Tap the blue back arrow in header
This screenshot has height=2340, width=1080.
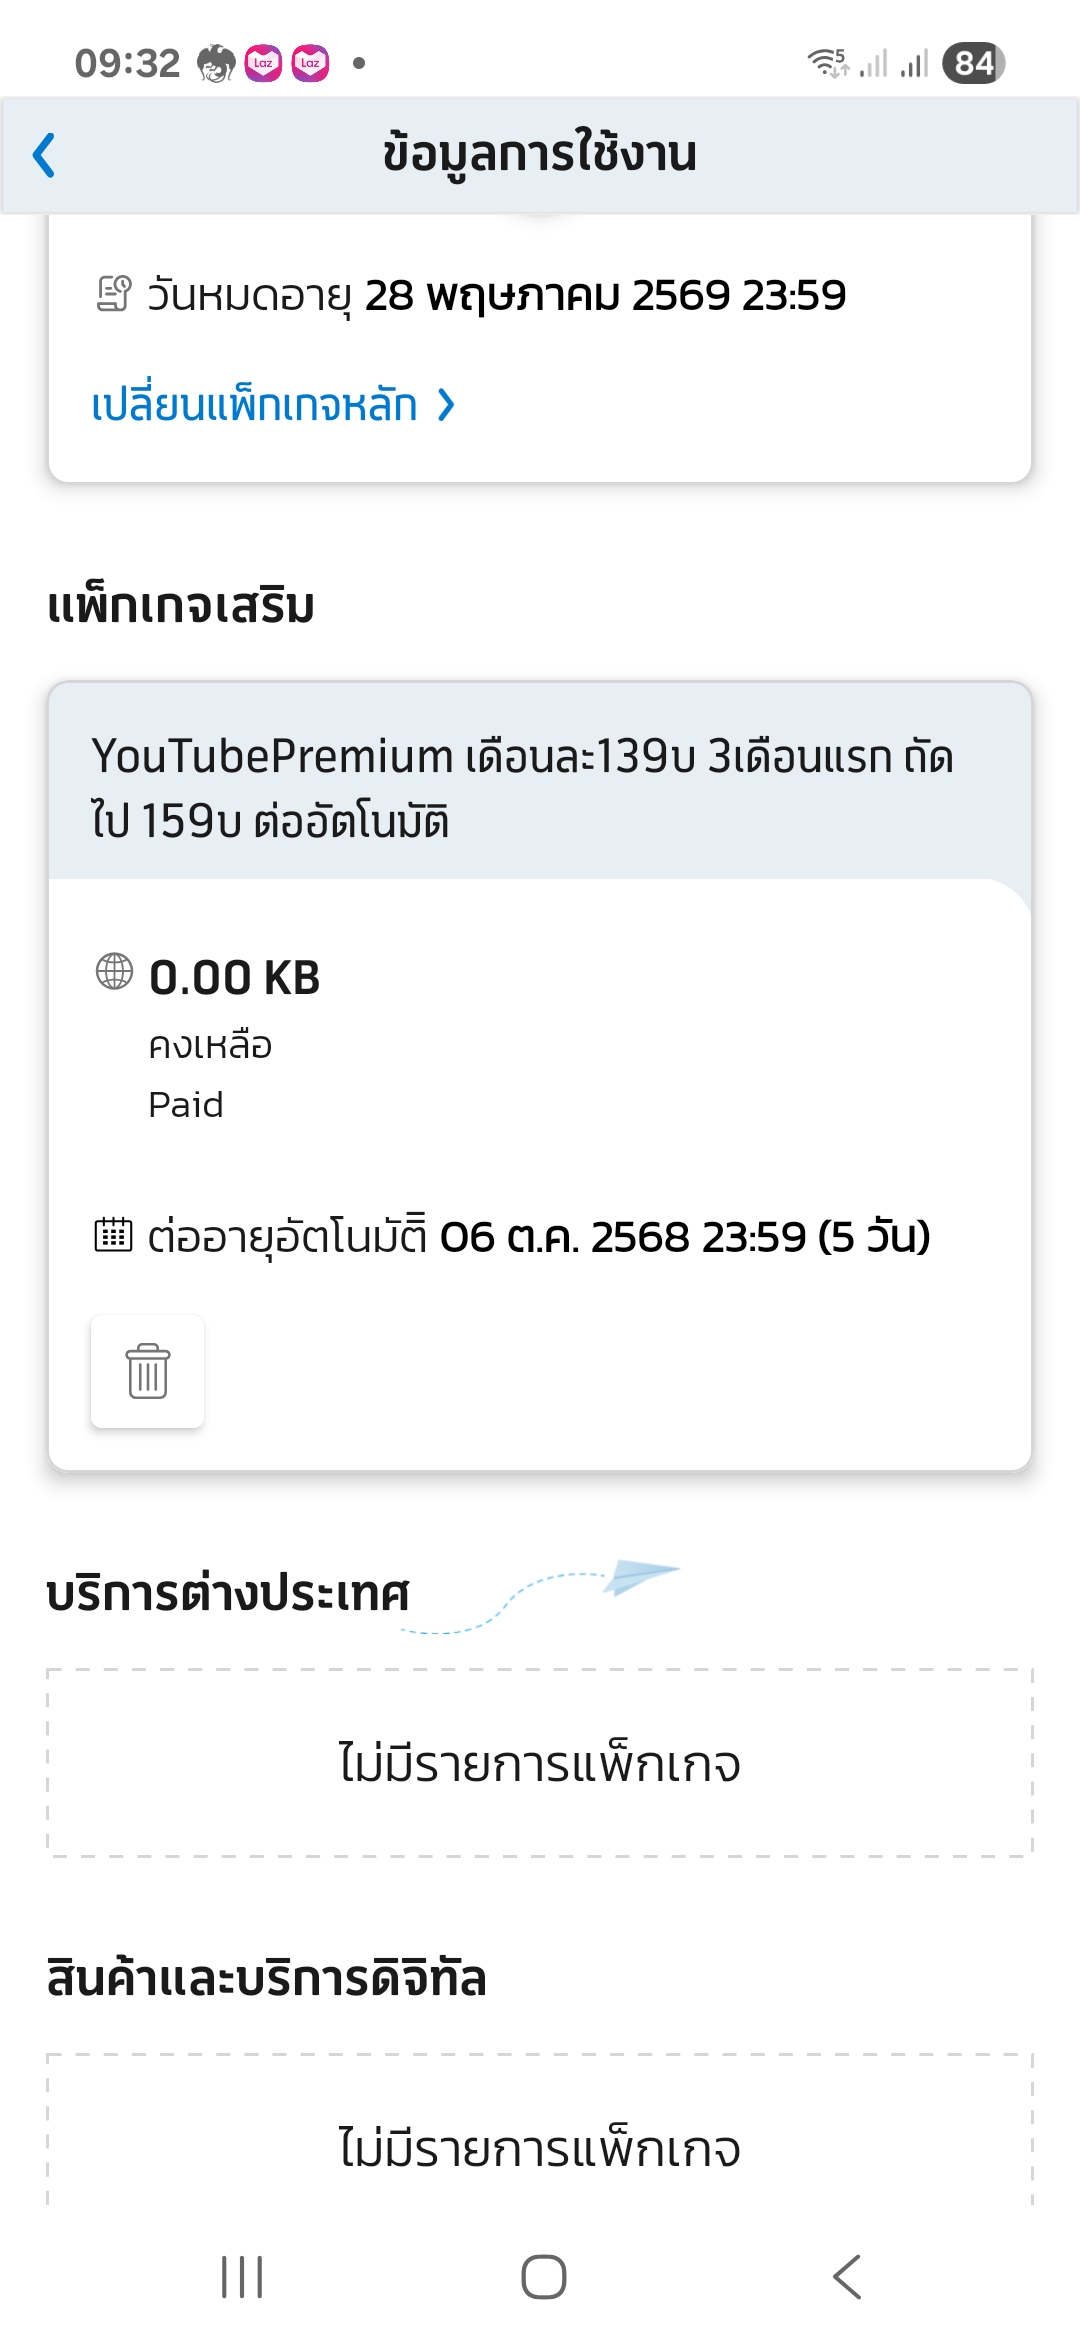pyautogui.click(x=44, y=155)
